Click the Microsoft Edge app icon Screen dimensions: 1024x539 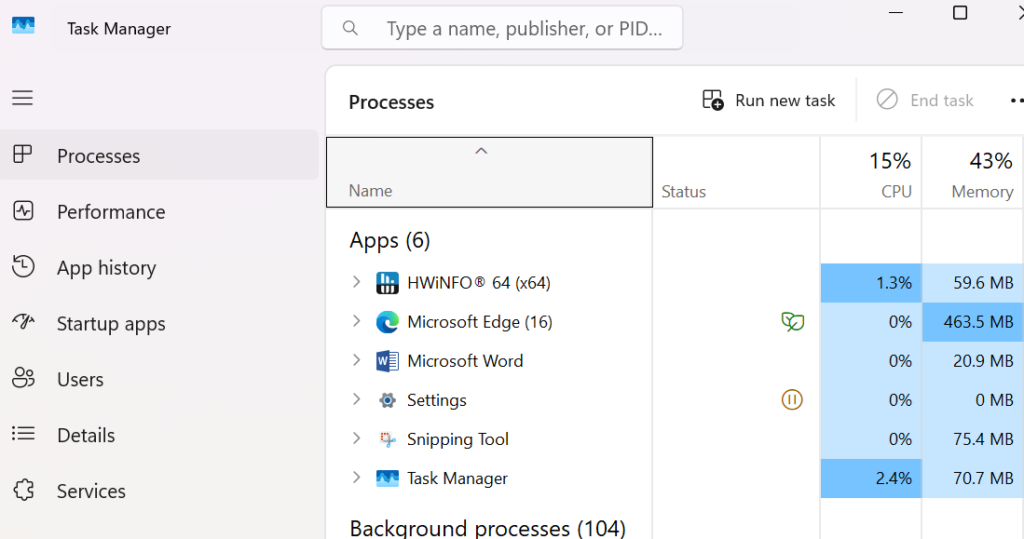pyautogui.click(x=387, y=322)
